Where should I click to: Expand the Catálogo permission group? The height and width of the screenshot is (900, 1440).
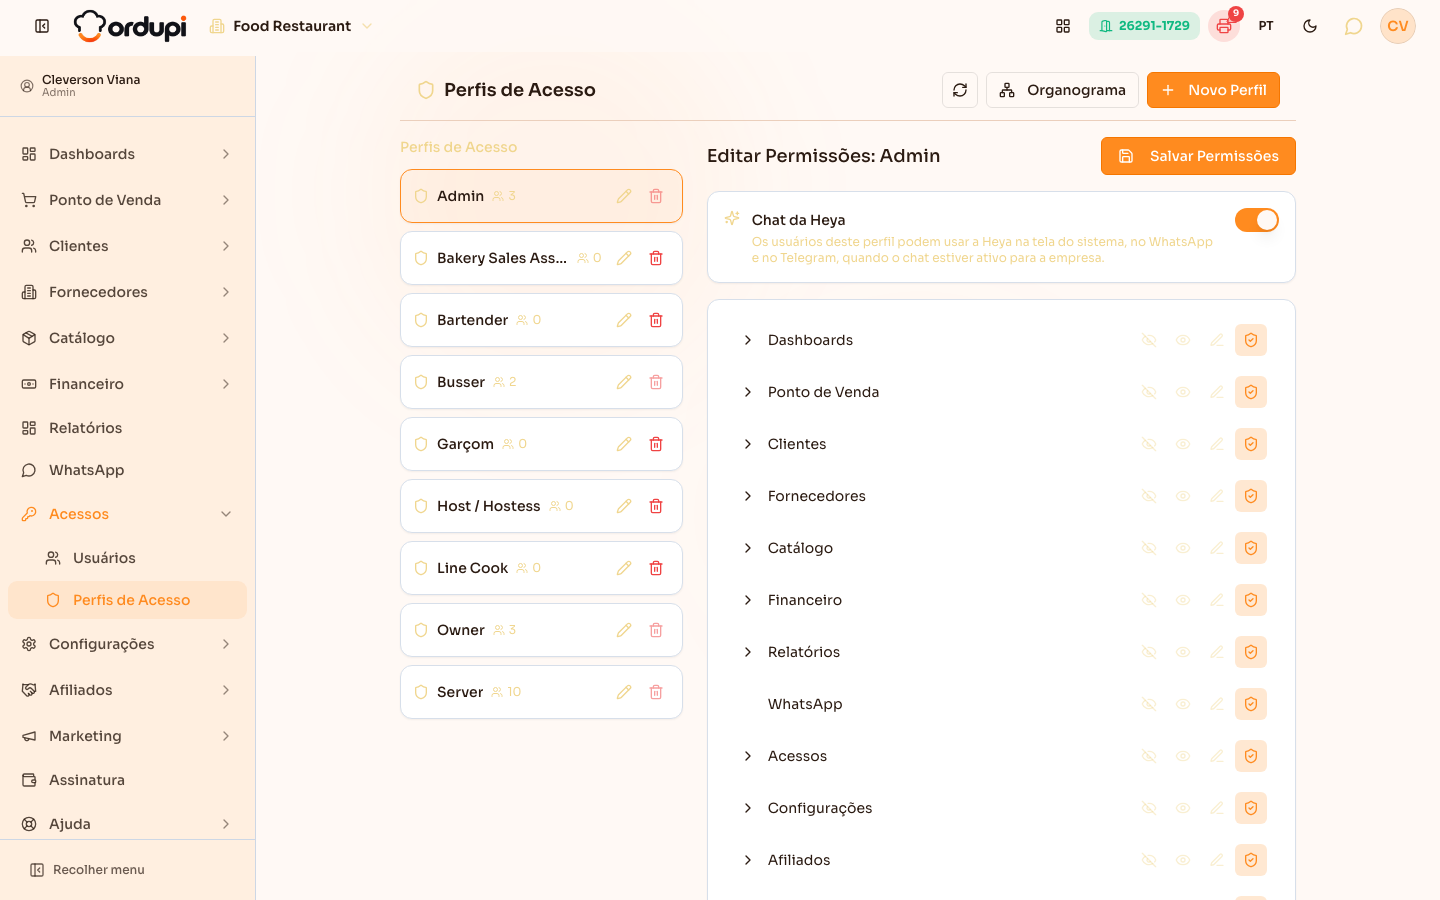(x=747, y=548)
